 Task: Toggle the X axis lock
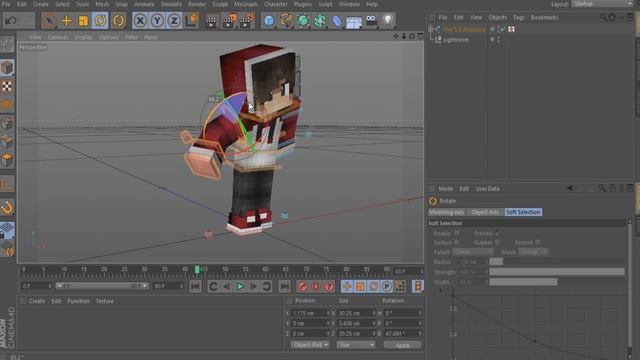tap(140, 20)
